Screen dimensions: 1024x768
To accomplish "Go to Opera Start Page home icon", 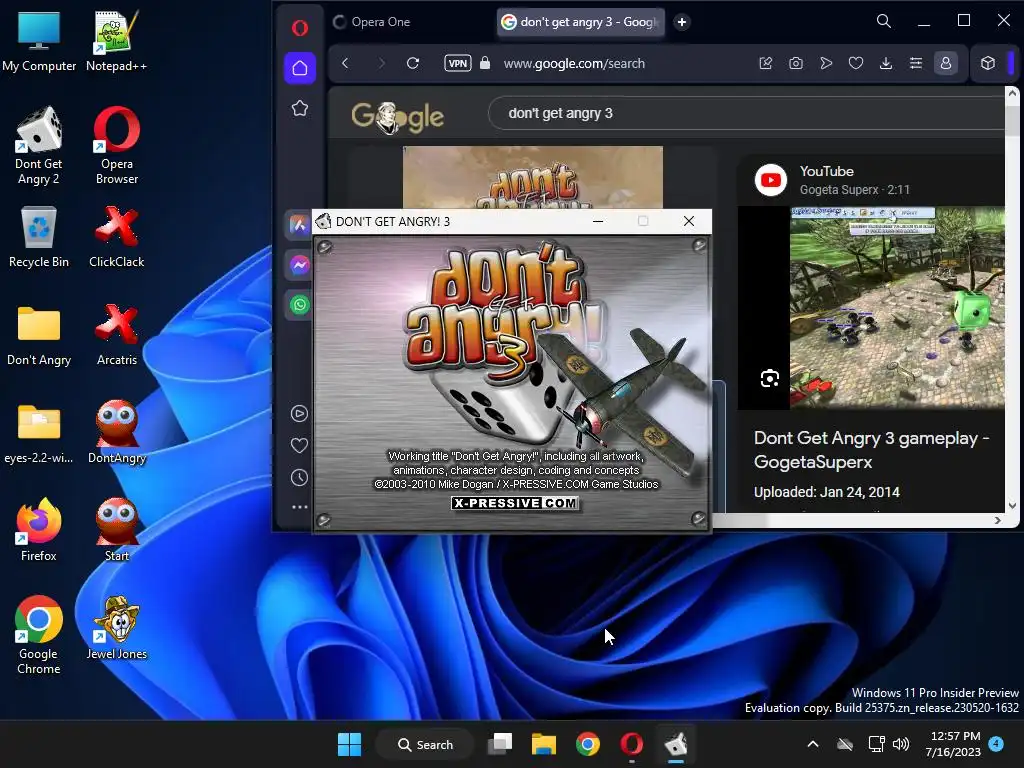I will tap(300, 68).
